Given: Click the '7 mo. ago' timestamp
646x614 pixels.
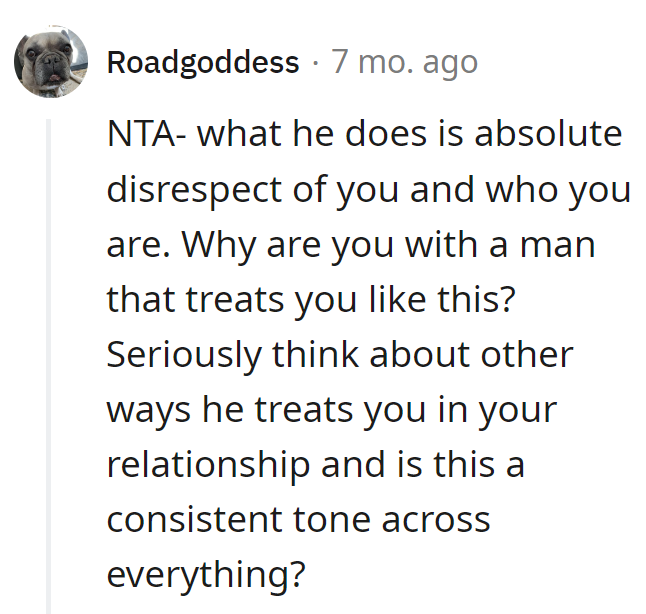Looking at the screenshot, I should click(405, 63).
